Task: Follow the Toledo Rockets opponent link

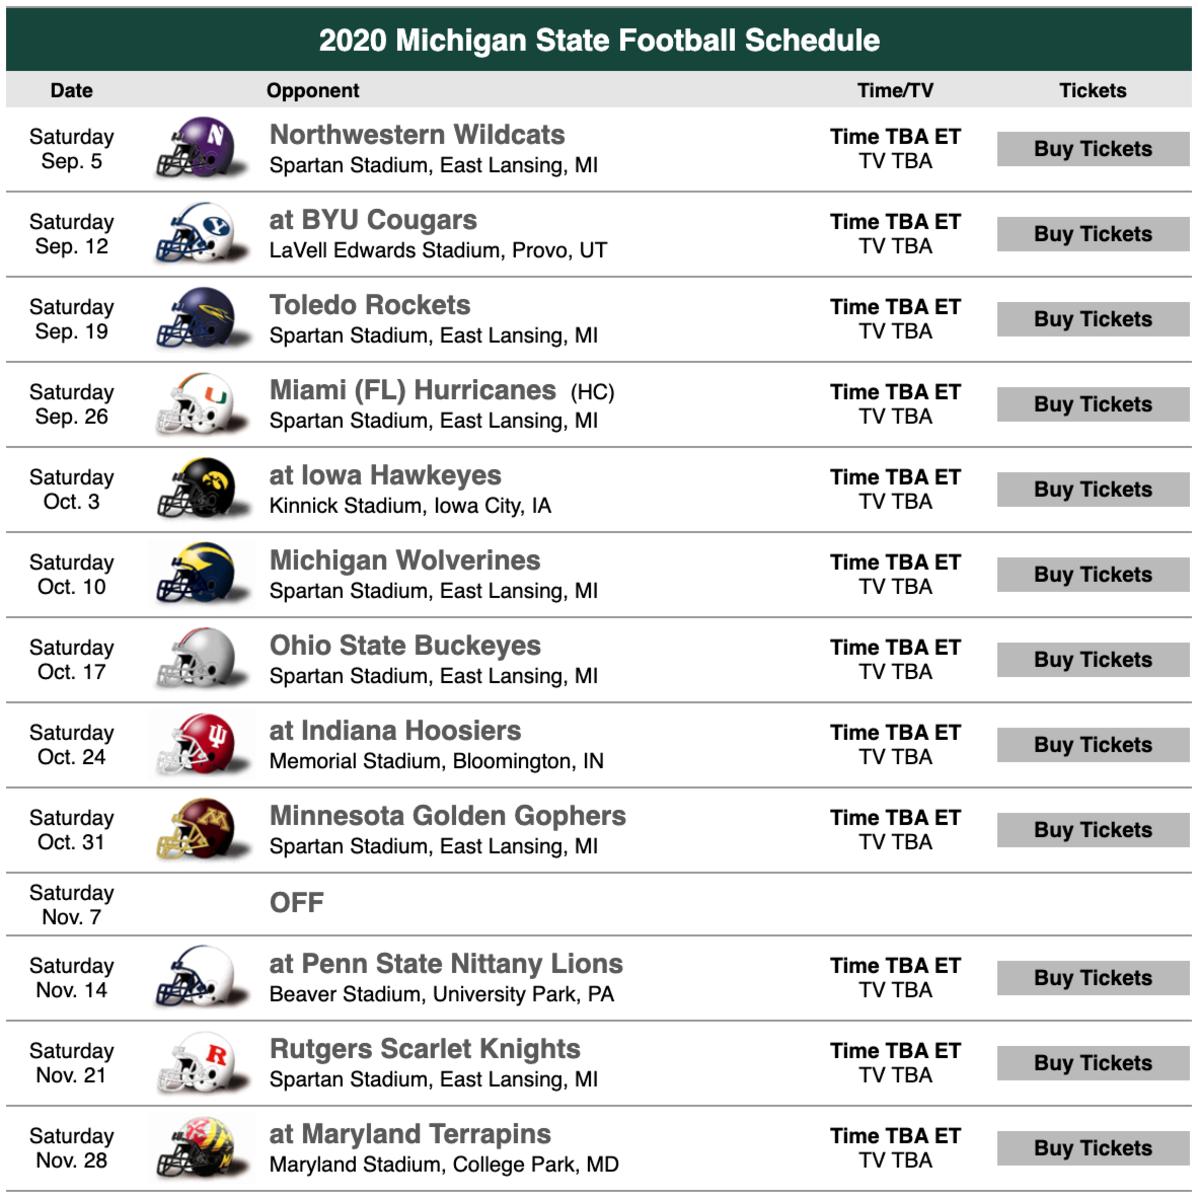Action: tap(370, 305)
